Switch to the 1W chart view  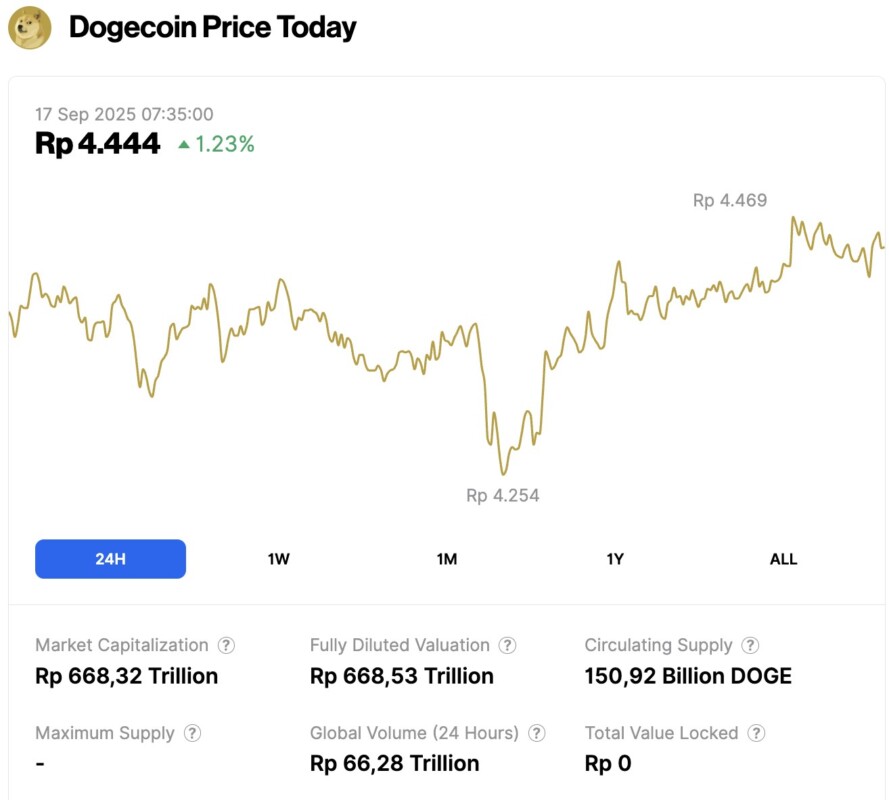point(278,559)
